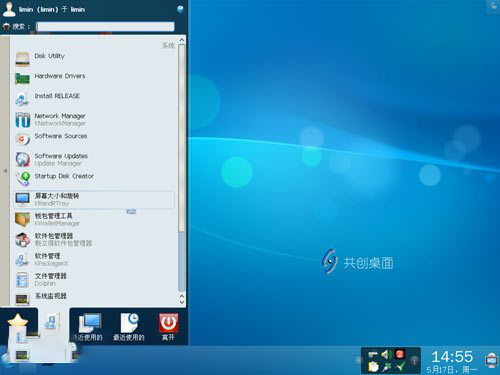This screenshot has width=500, height=375.
Task: Switch to recently used documents tab
Action: pos(129,327)
